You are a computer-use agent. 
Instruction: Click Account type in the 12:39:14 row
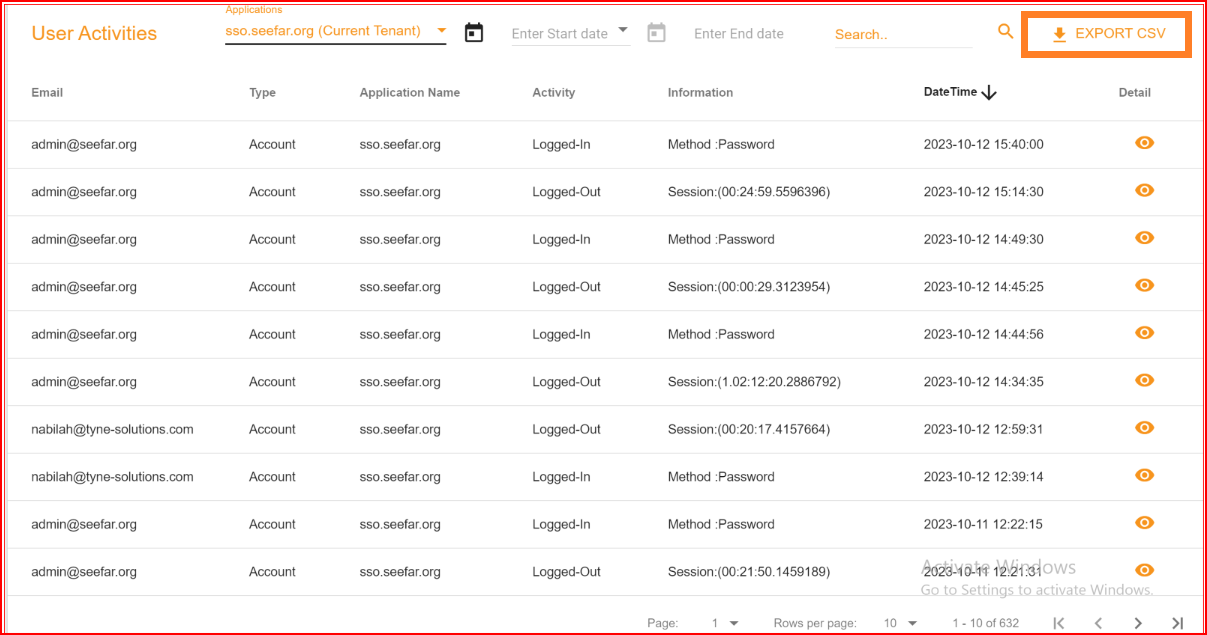272,477
